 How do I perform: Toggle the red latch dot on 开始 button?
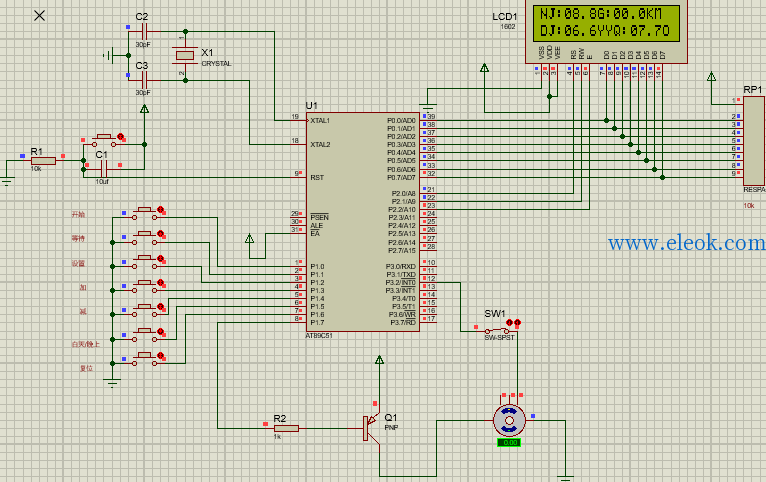[x=160, y=209]
